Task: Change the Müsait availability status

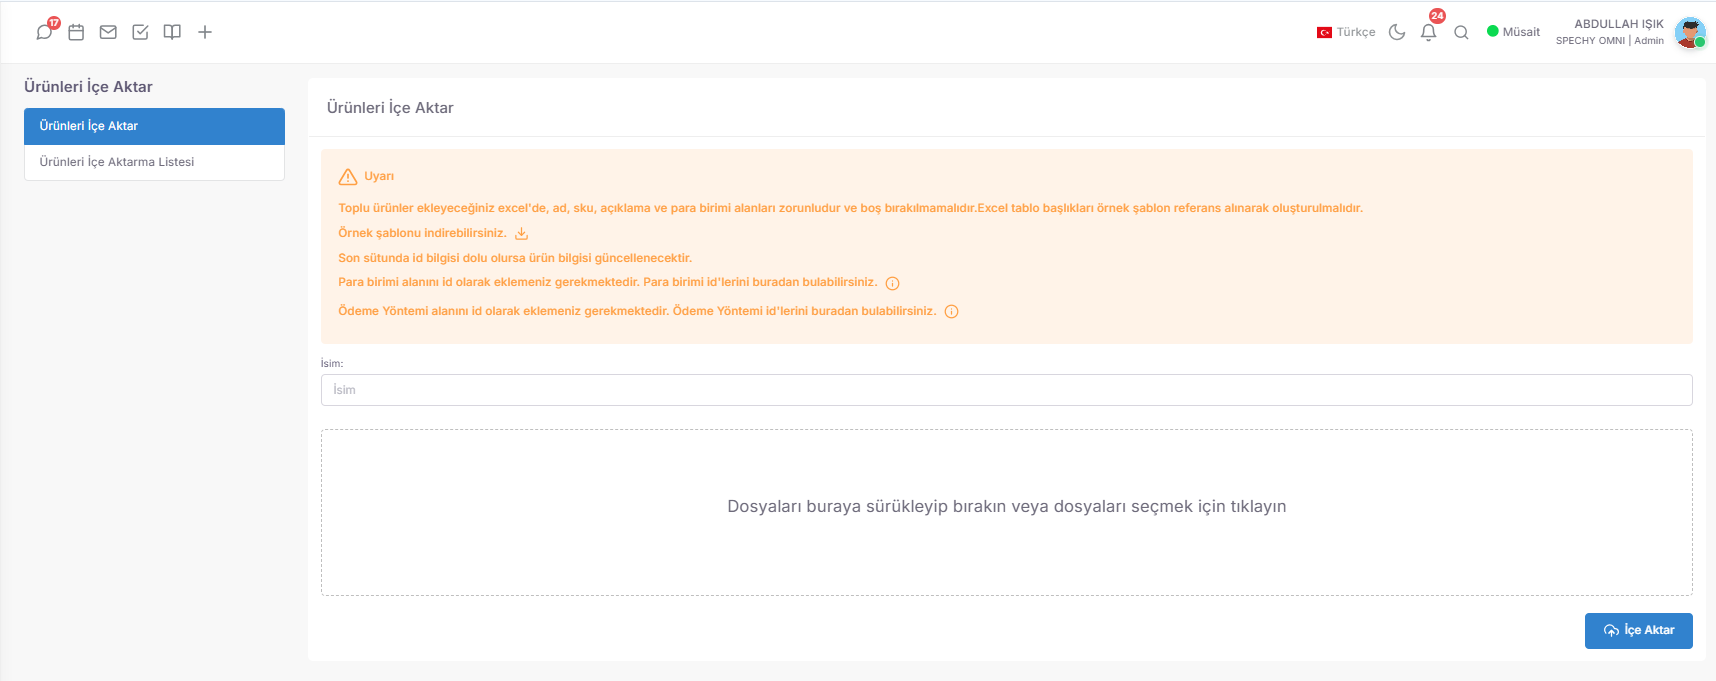Action: point(1513,32)
